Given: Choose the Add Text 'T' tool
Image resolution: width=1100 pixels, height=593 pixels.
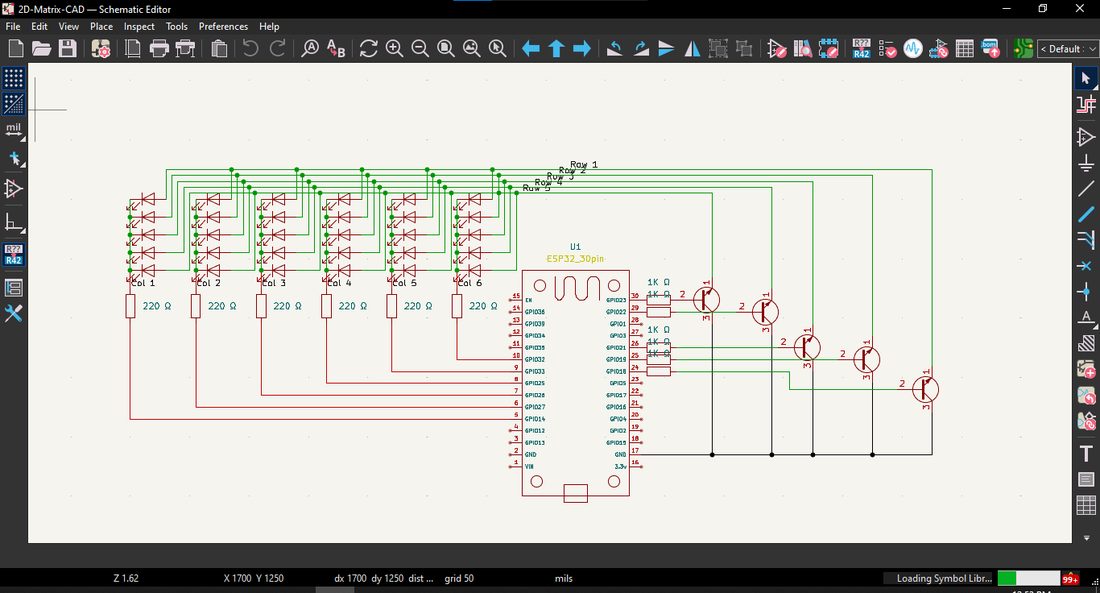Looking at the screenshot, I should 1086,454.
